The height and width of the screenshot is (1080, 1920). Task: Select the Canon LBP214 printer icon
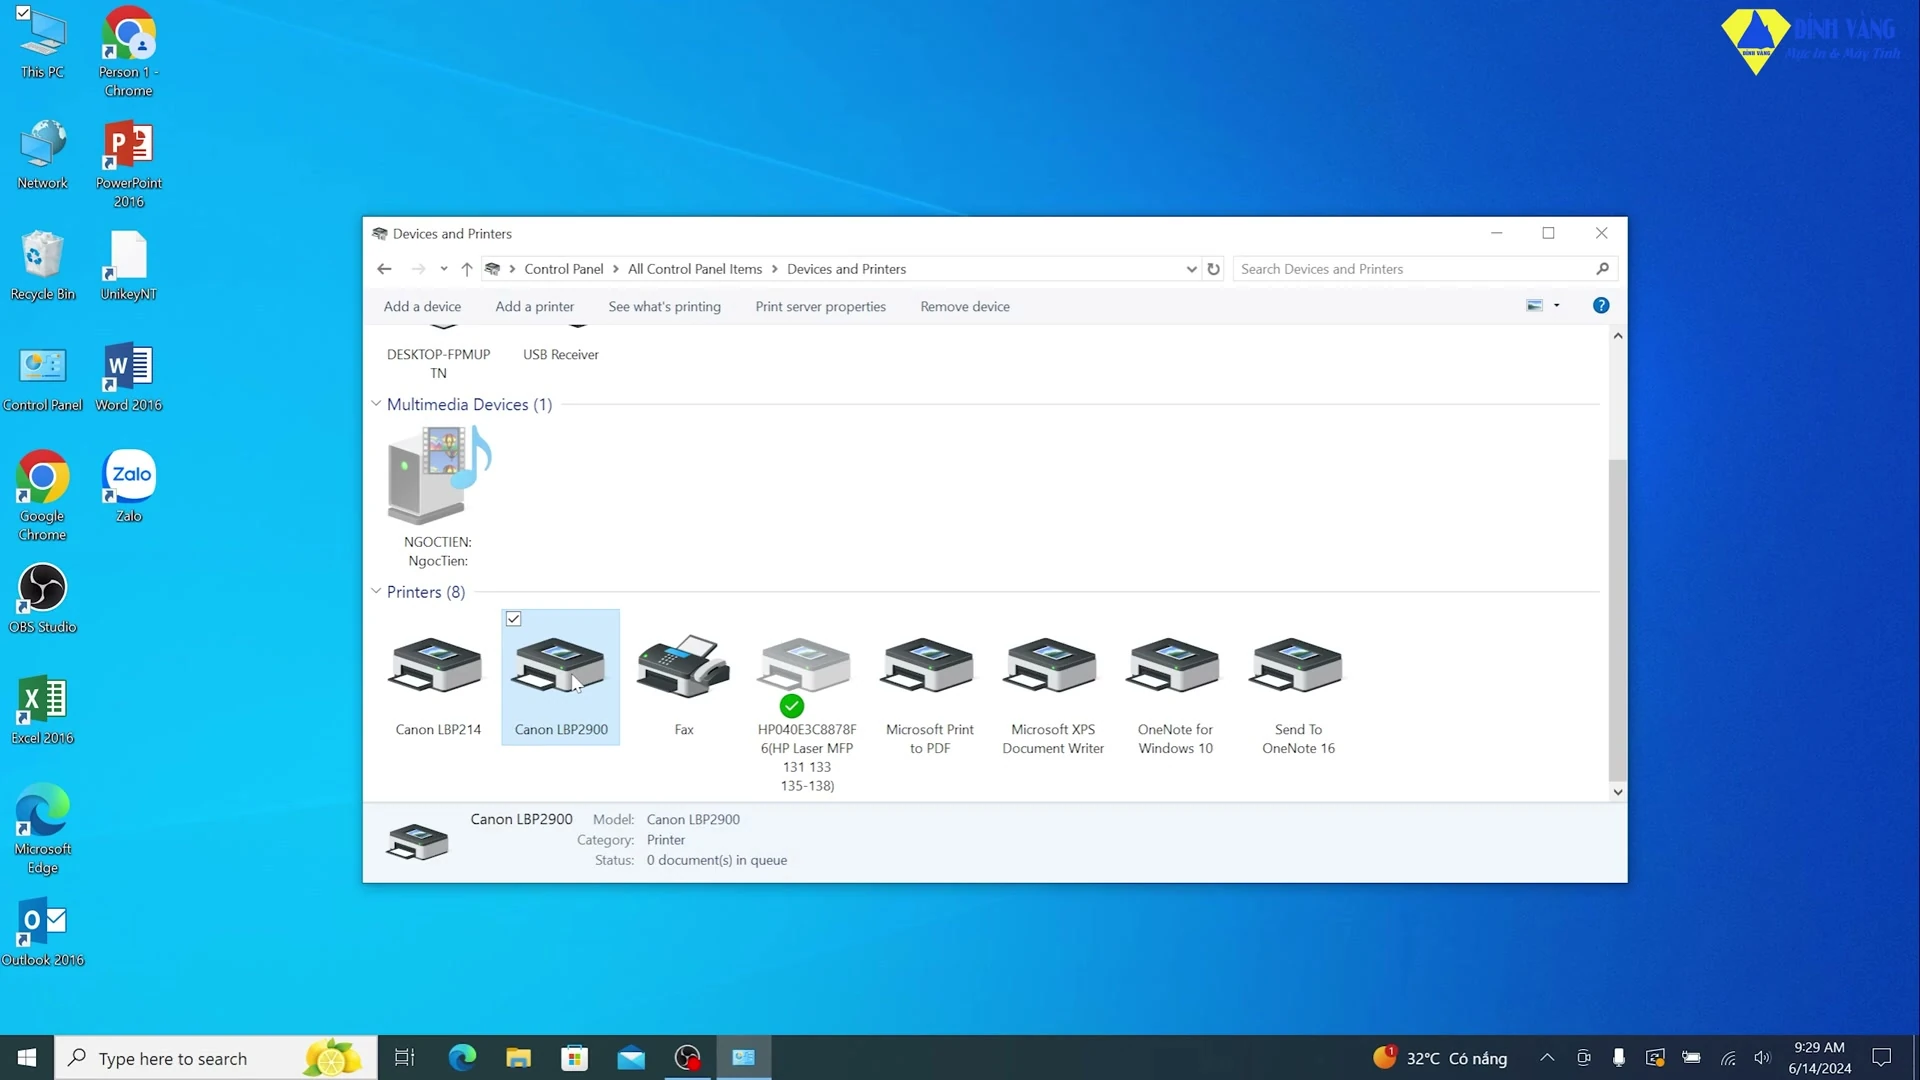(x=437, y=667)
